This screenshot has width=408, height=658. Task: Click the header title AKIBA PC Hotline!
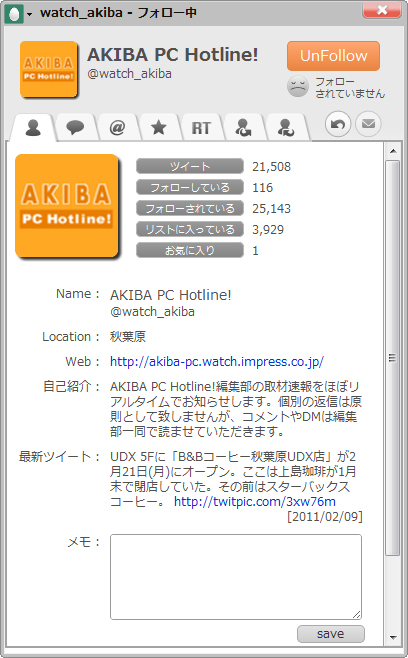(x=173, y=55)
